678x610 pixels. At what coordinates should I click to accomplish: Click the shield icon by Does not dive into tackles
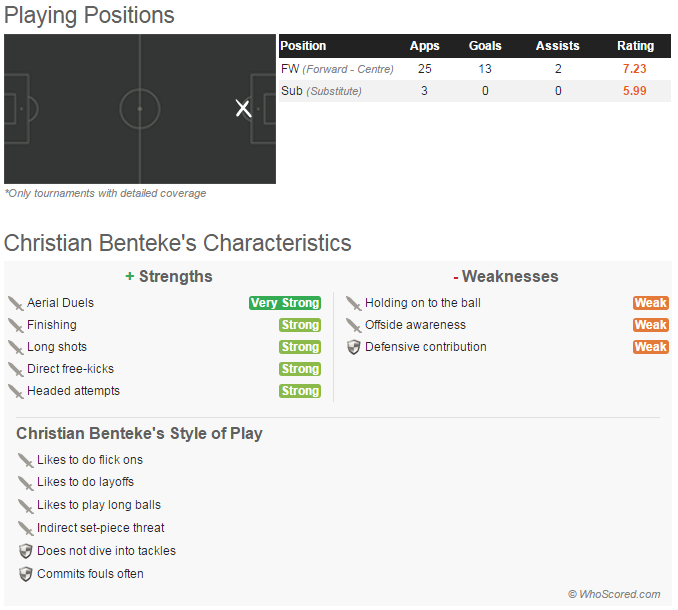click(x=26, y=551)
